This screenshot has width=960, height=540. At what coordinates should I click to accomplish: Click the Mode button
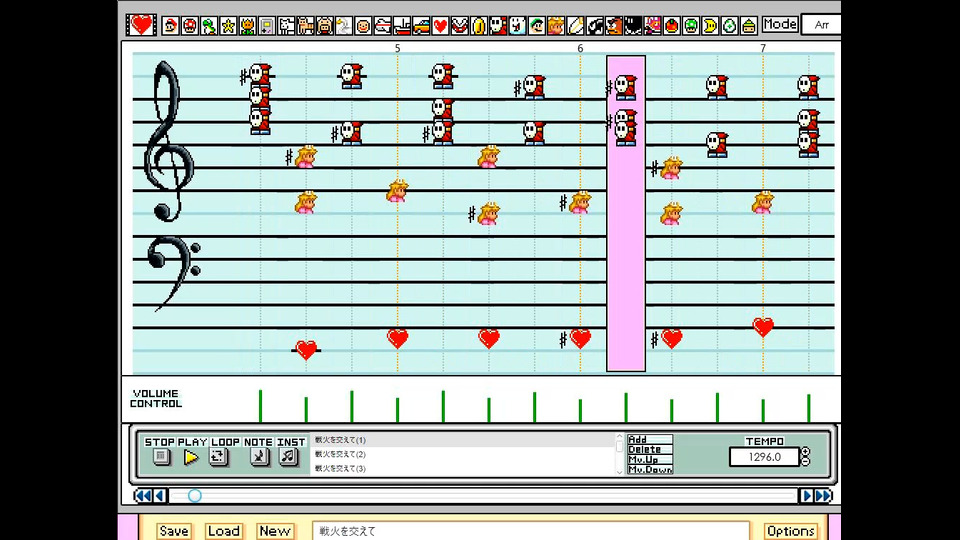tap(780, 24)
